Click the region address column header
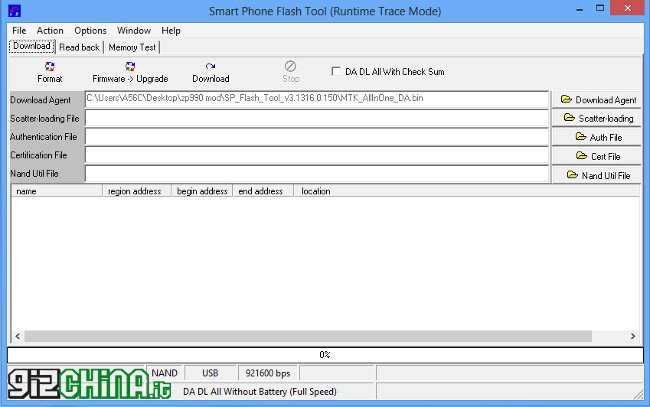 (137, 191)
